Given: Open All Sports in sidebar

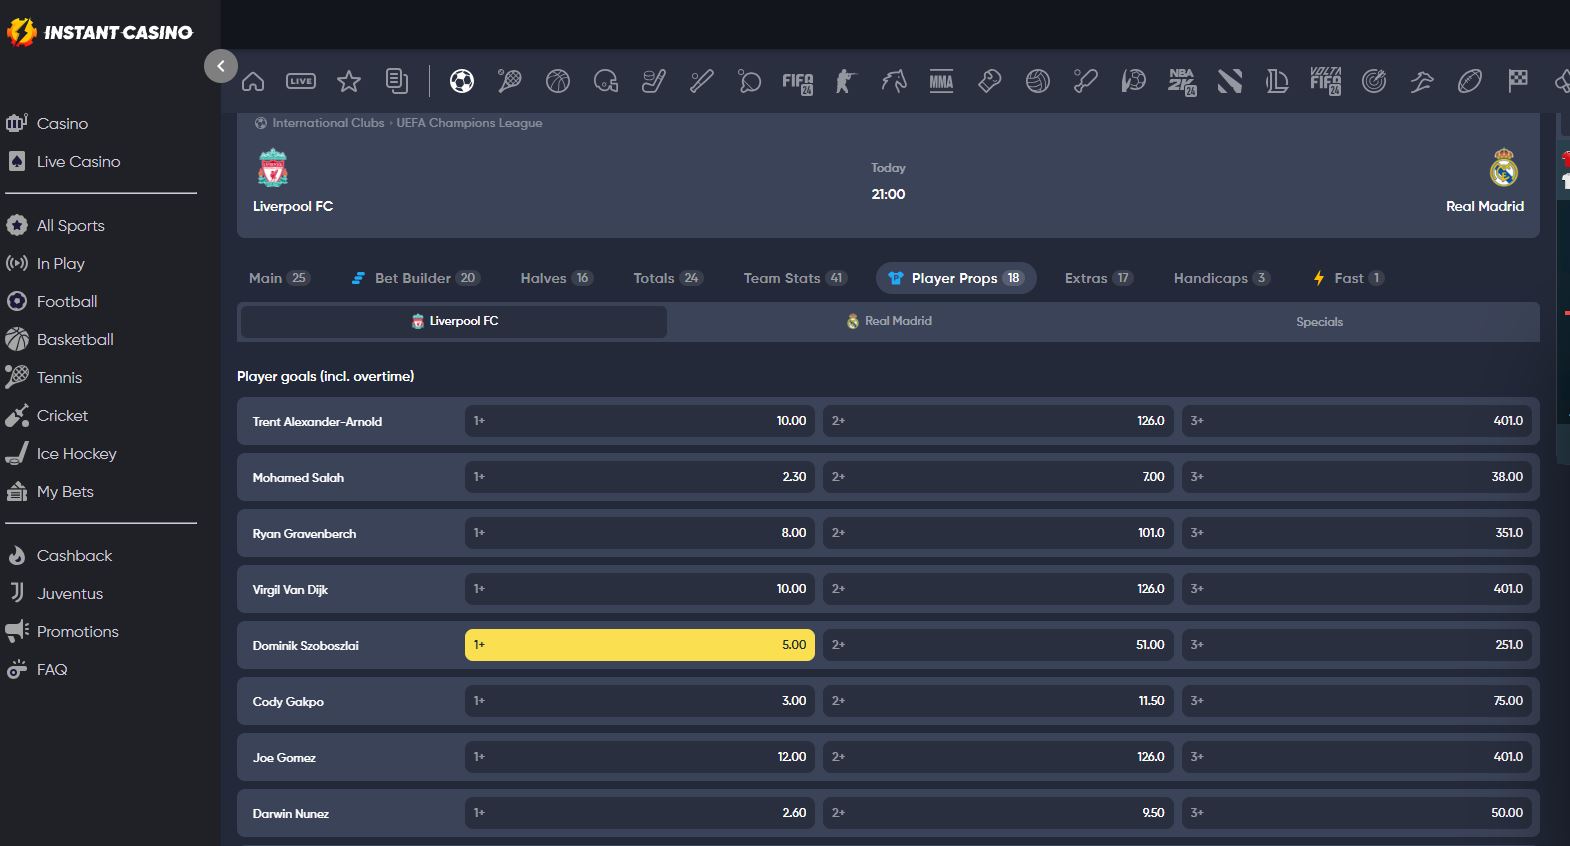Looking at the screenshot, I should [70, 225].
